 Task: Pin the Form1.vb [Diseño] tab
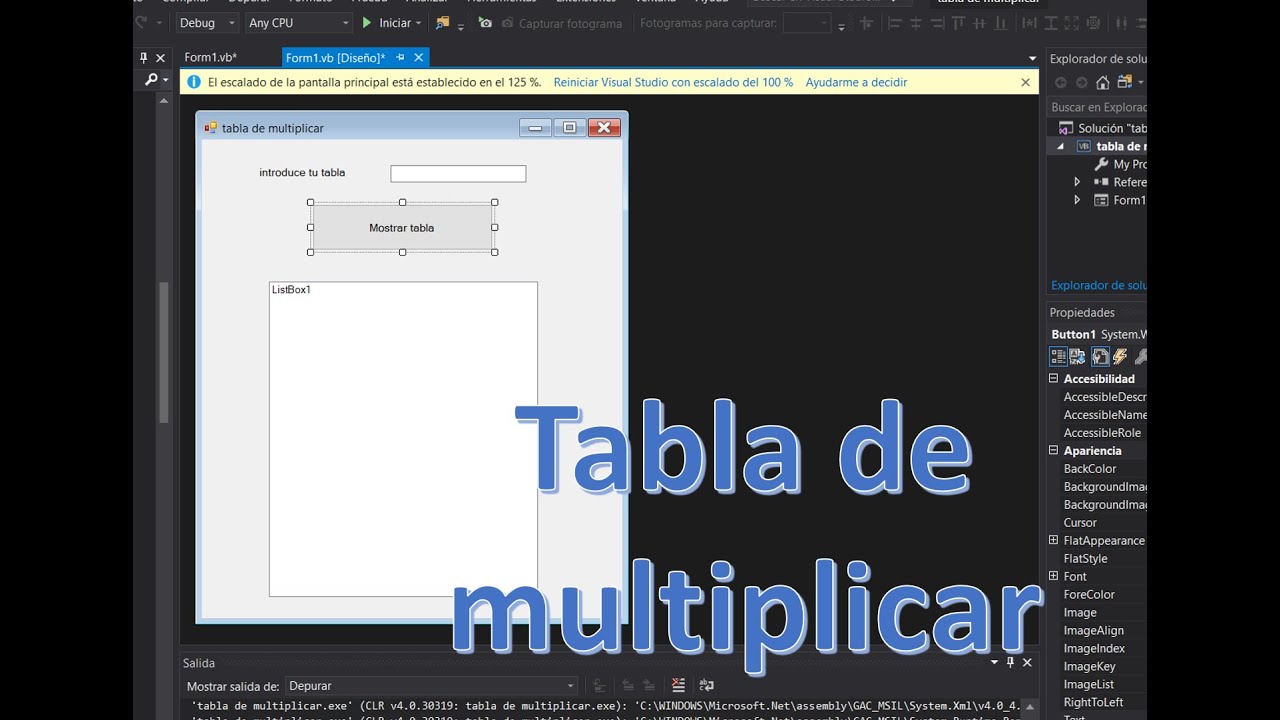pyautogui.click(x=400, y=58)
